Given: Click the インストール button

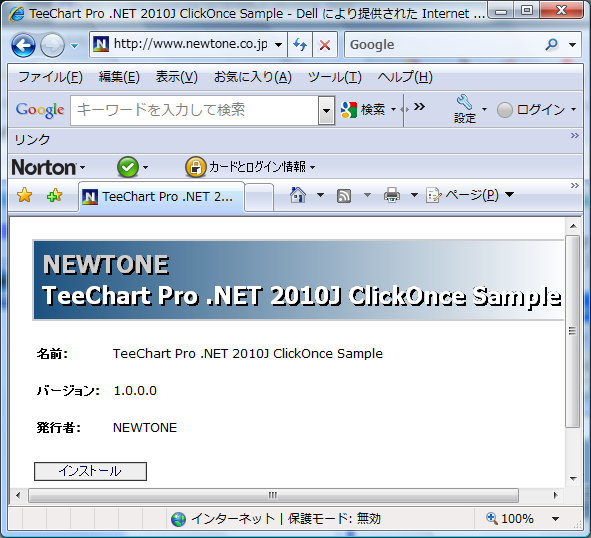Looking at the screenshot, I should [90, 471].
